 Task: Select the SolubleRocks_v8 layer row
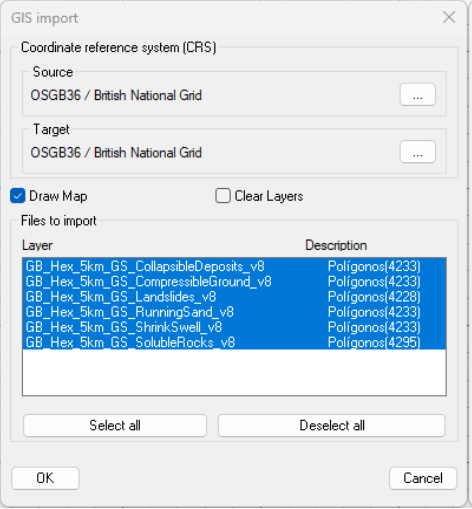[x=234, y=342]
